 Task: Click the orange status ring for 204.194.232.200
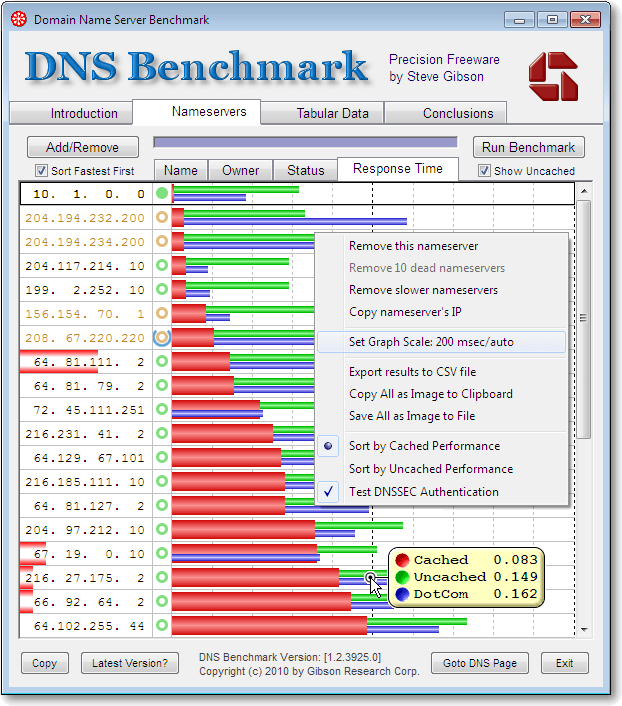(x=162, y=218)
